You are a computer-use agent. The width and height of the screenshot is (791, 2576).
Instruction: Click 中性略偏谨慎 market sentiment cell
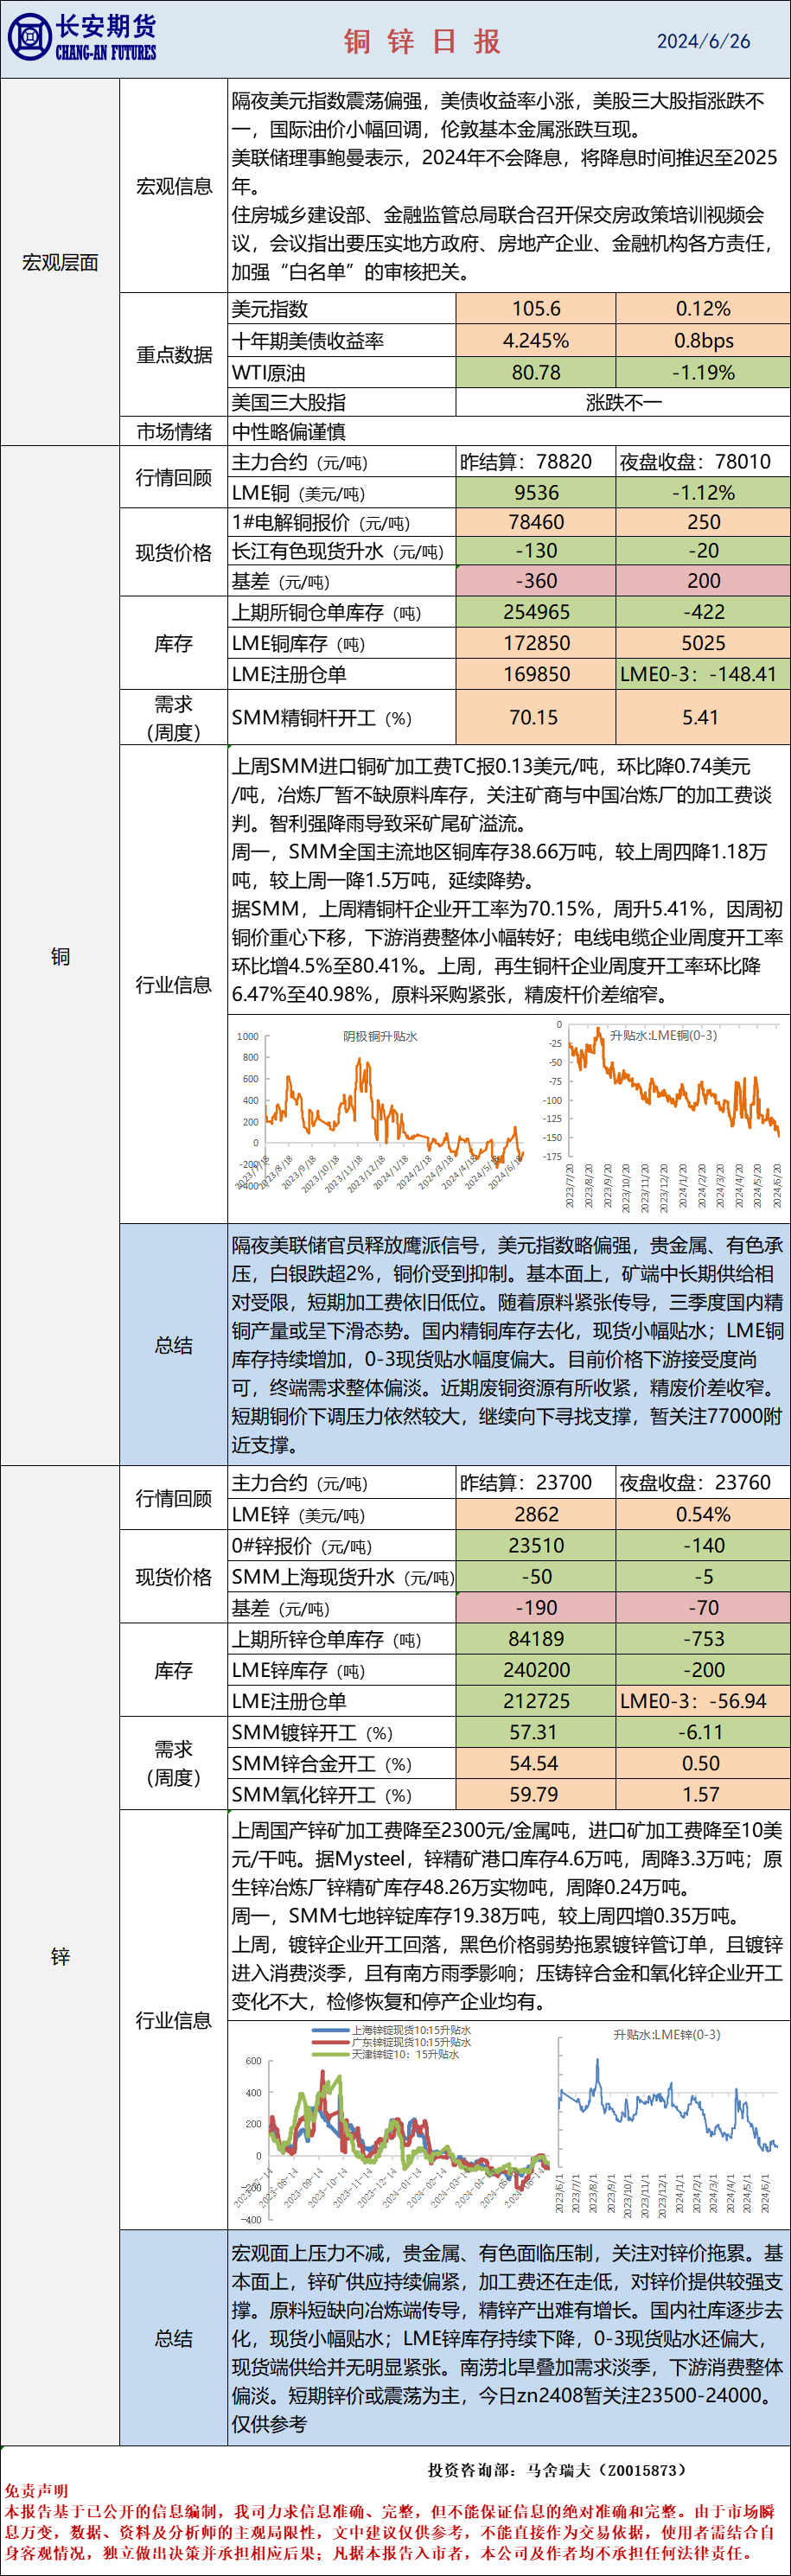pos(509,431)
